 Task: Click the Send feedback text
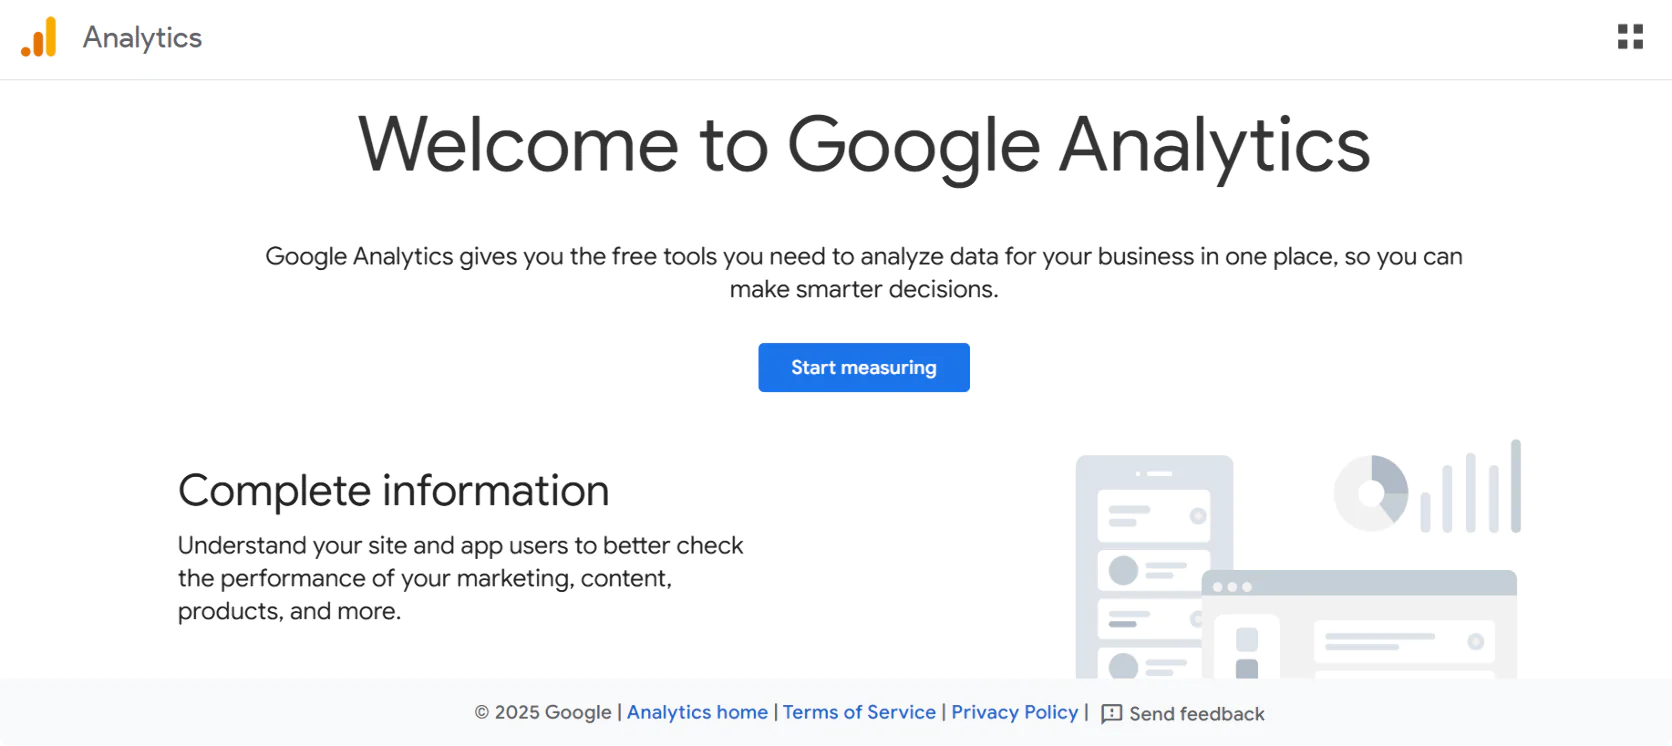1196,714
